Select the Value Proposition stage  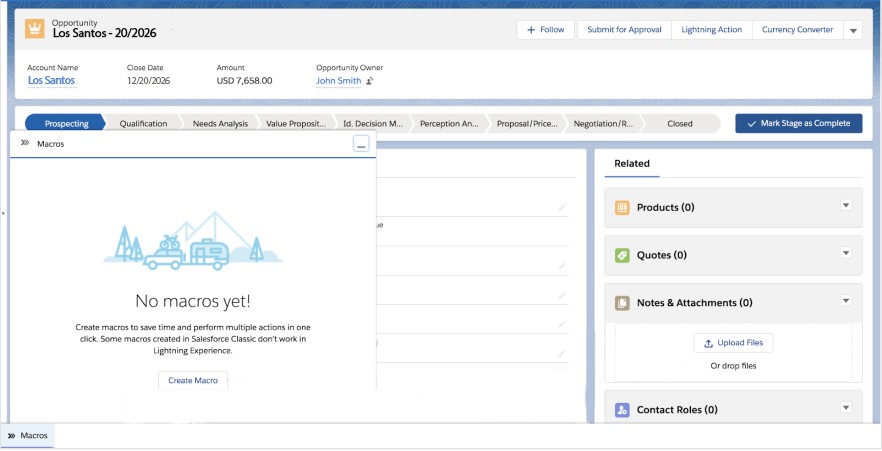click(296, 124)
